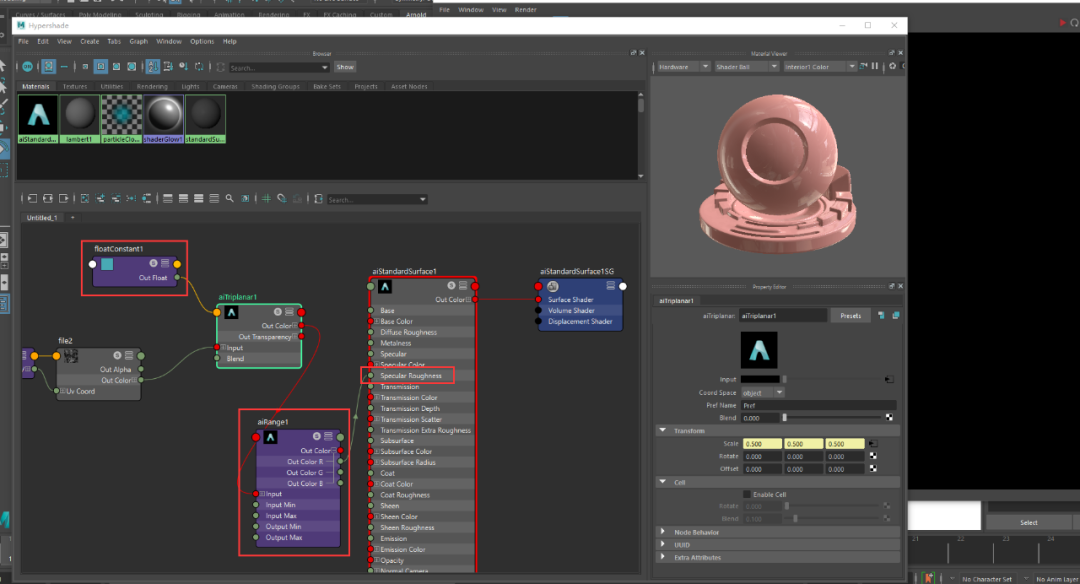The width and height of the screenshot is (1080, 584).
Task: Click the input and output connections icon
Action: tap(48, 198)
